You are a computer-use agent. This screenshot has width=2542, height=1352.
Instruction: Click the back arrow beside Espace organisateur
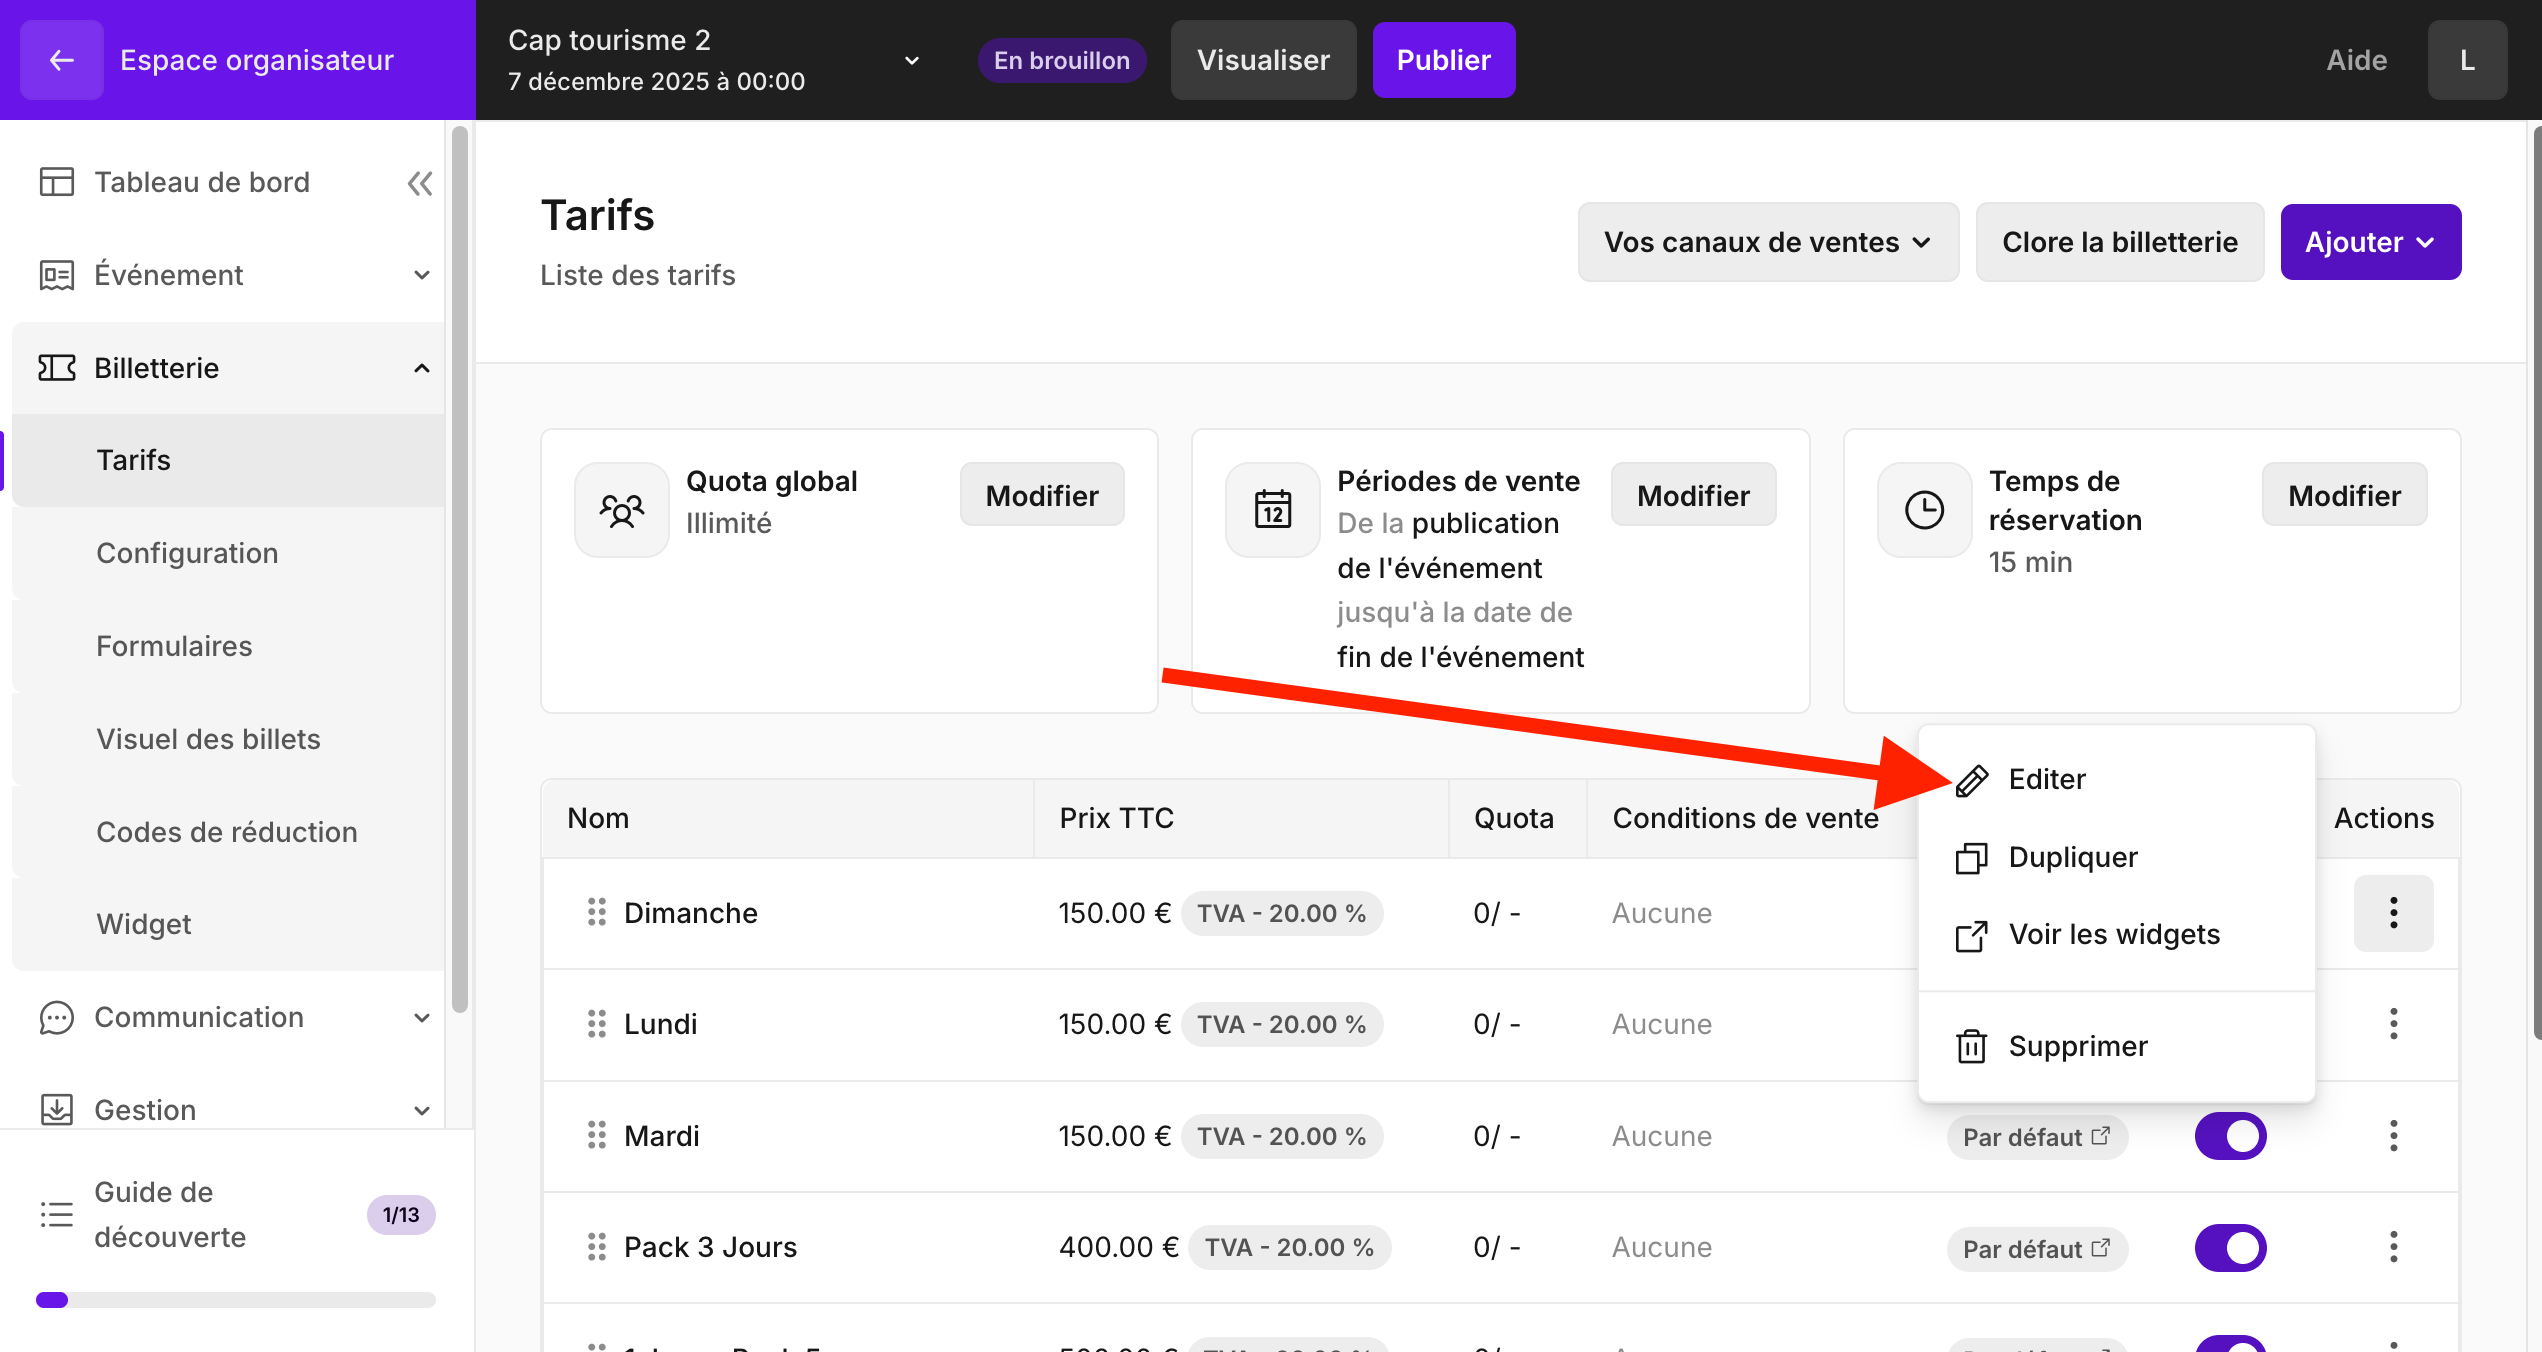(61, 60)
